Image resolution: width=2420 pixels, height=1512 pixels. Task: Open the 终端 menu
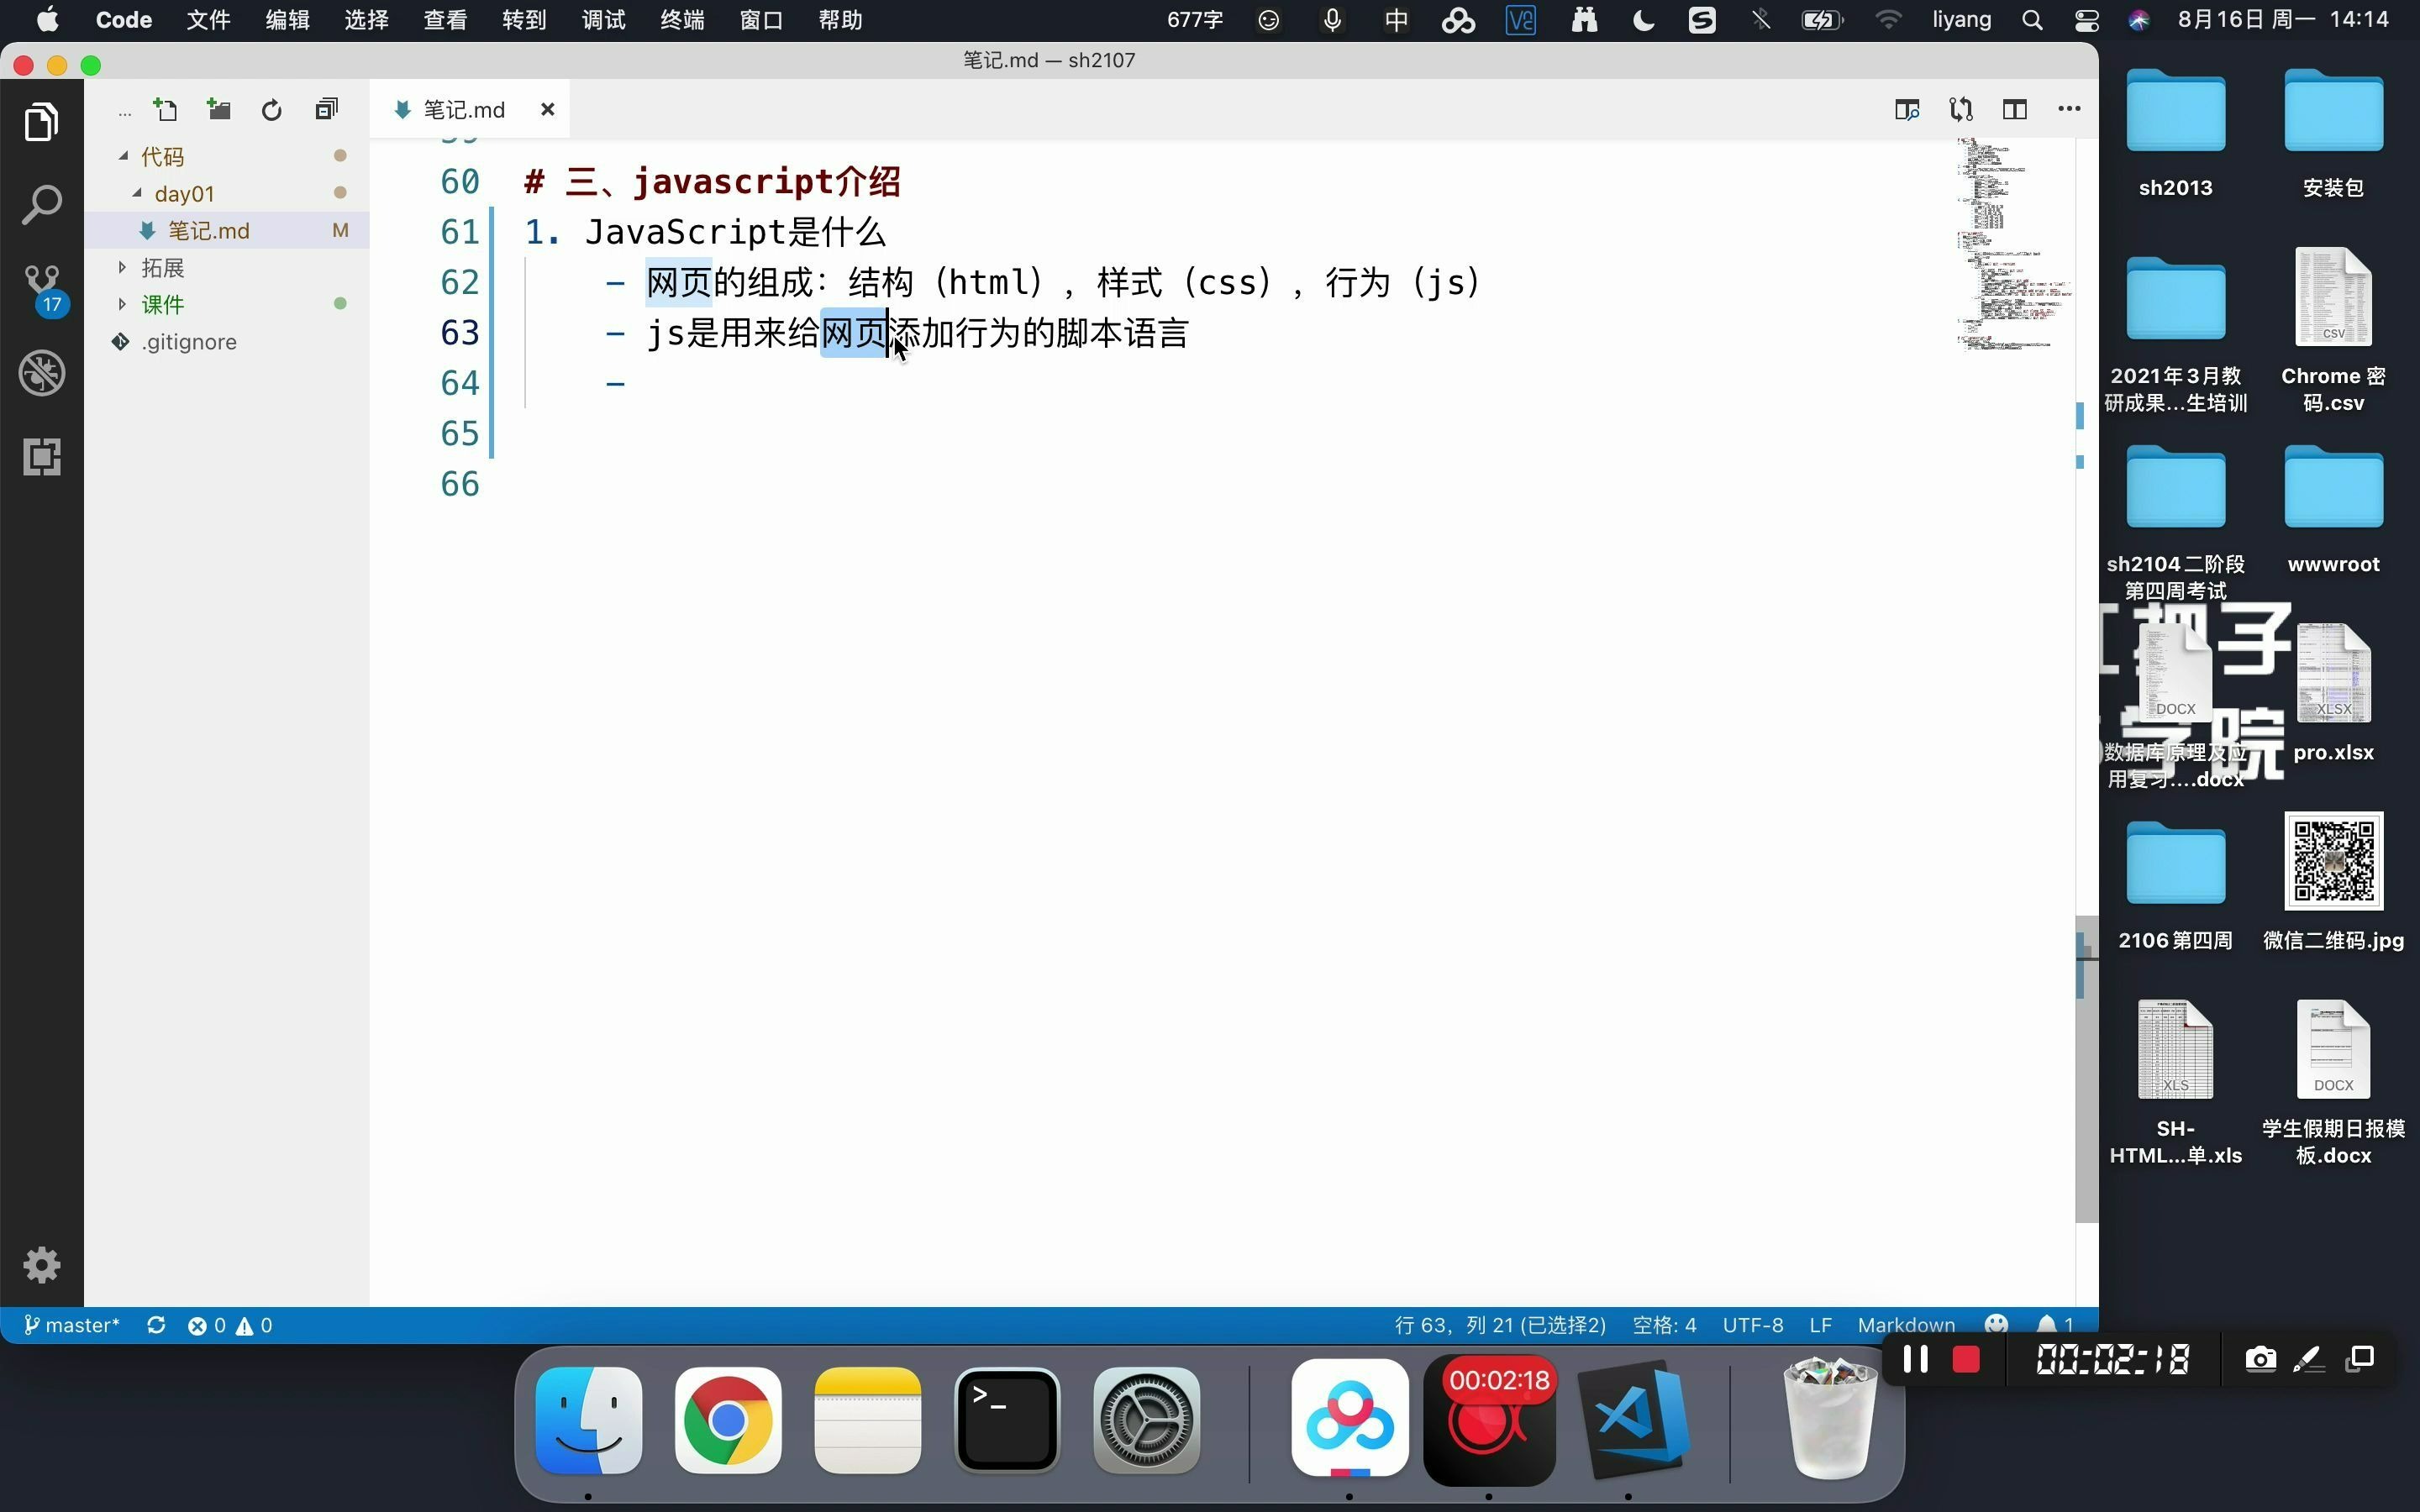click(x=682, y=20)
